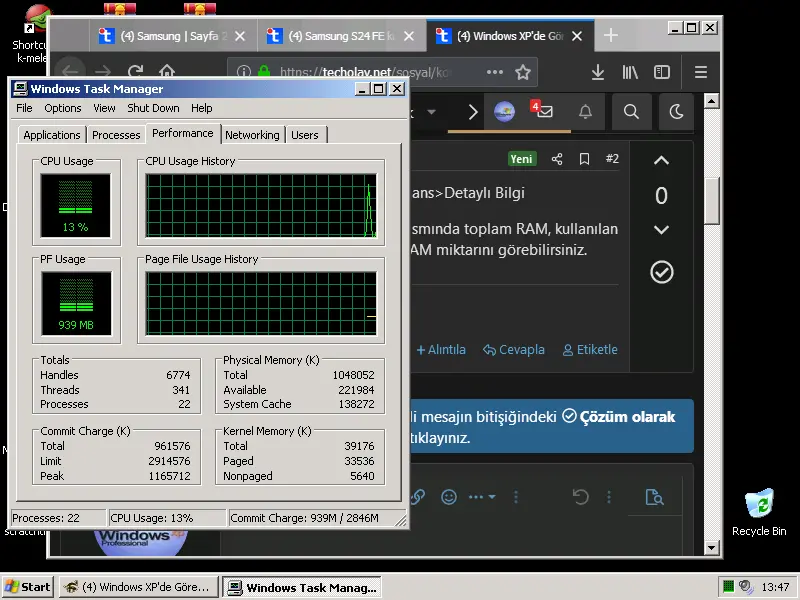Toggle dark mode moon icon
Viewport: 800px width, 600px height.
coord(676,111)
